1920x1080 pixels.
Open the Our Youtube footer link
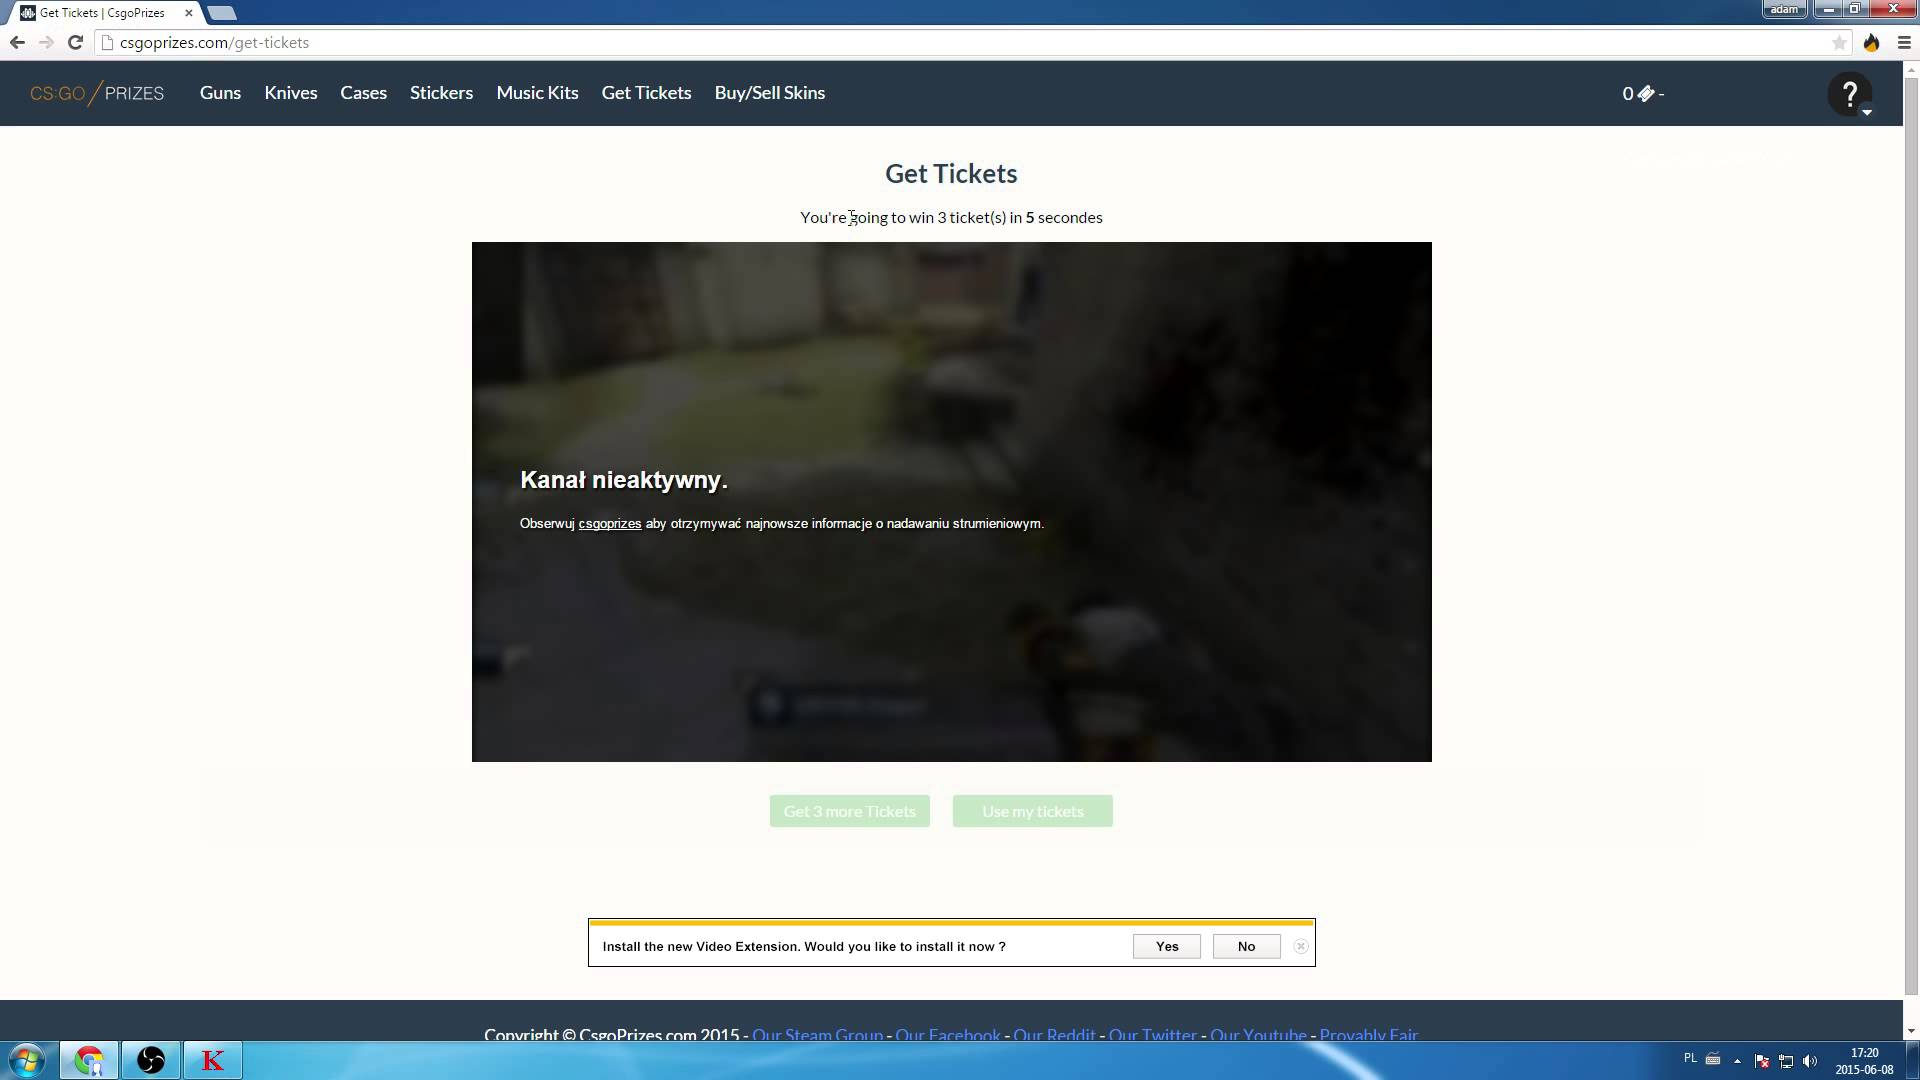pyautogui.click(x=1258, y=1034)
